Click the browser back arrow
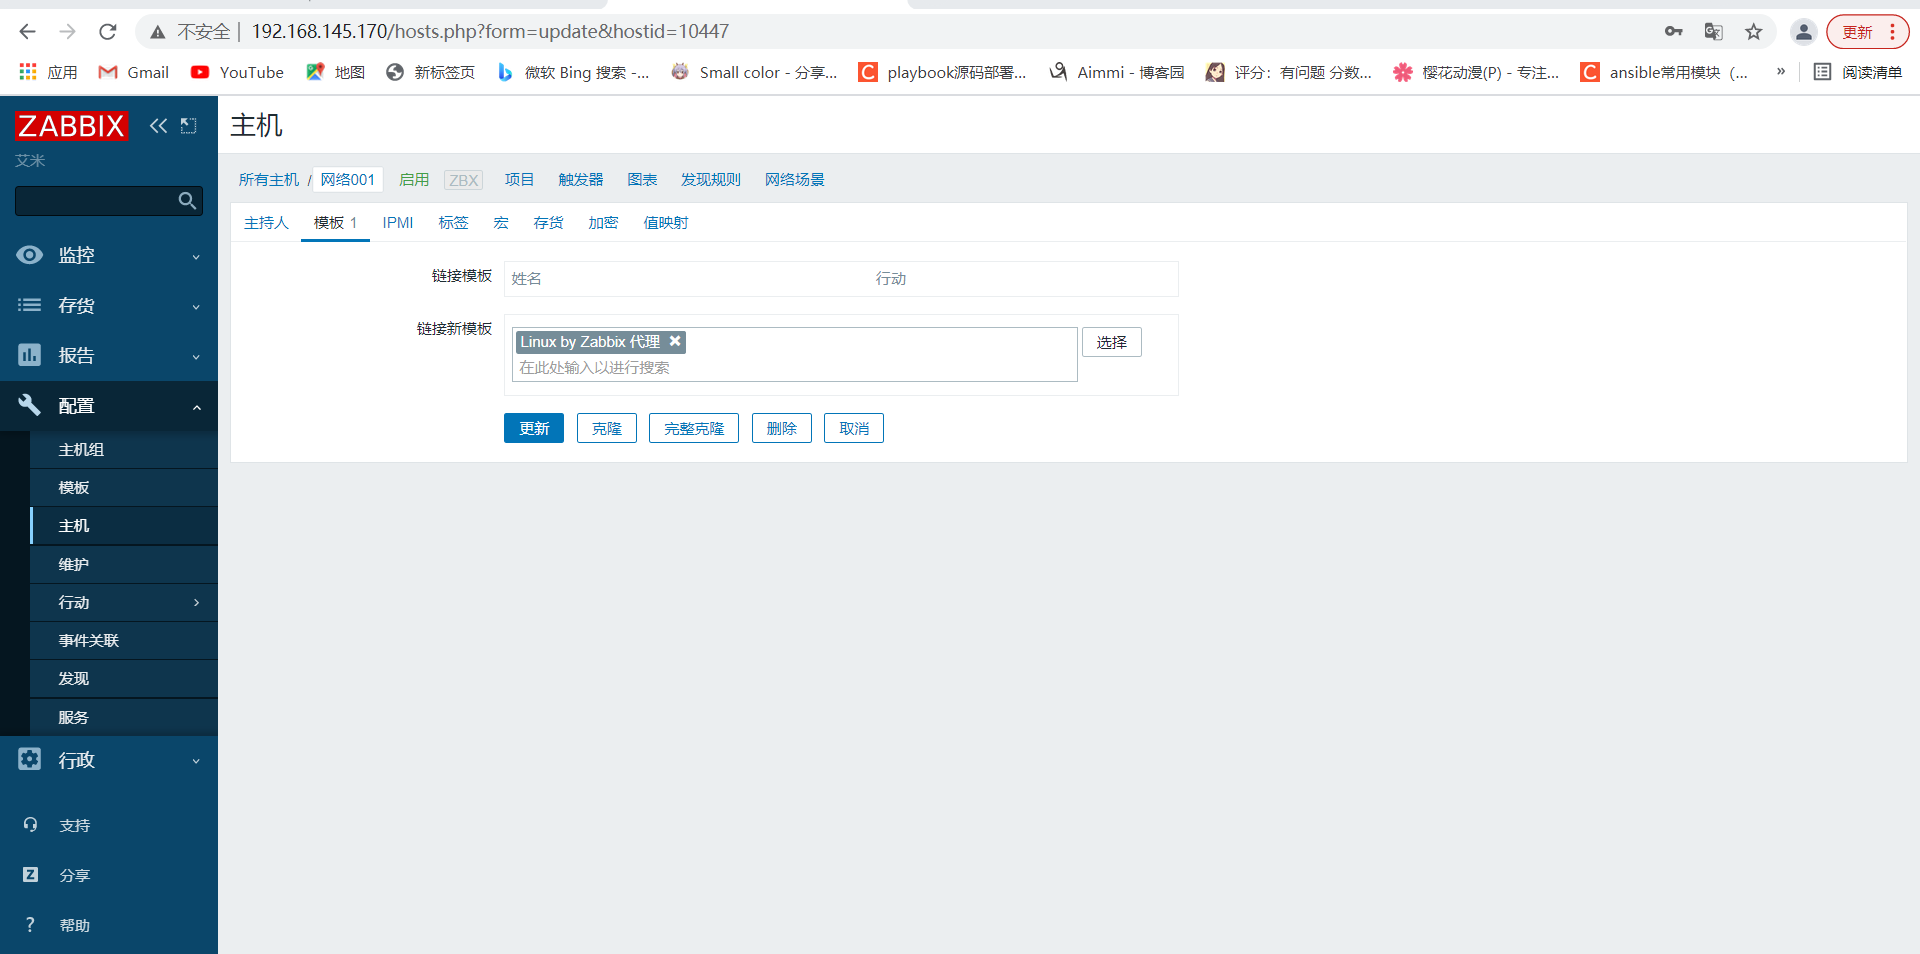1920x954 pixels. 27,32
